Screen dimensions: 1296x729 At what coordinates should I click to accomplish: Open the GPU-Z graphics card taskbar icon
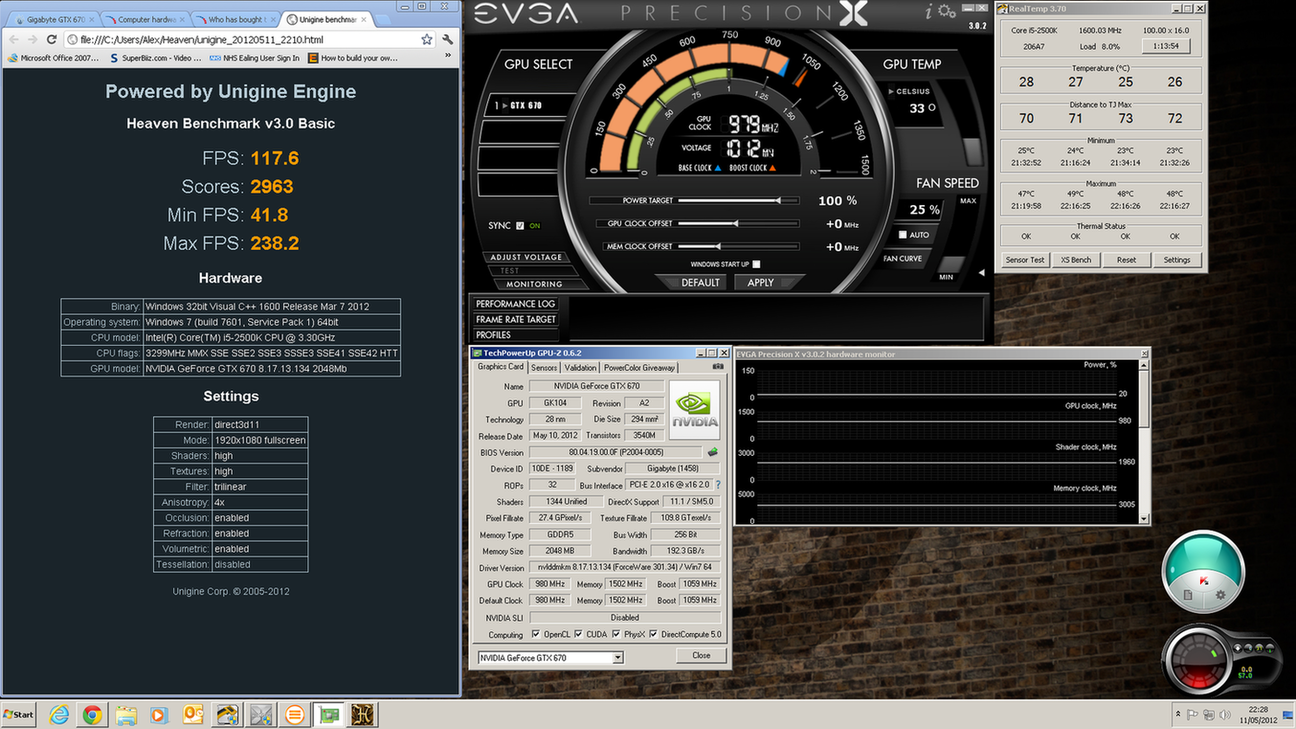pyautogui.click(x=328, y=714)
